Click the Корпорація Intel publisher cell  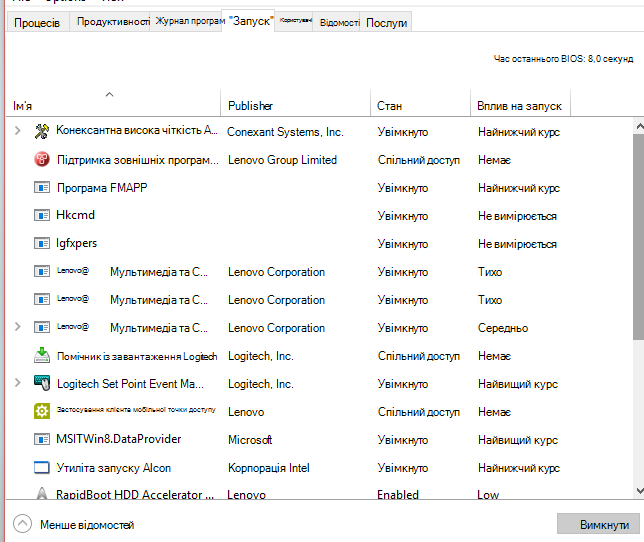coord(269,468)
